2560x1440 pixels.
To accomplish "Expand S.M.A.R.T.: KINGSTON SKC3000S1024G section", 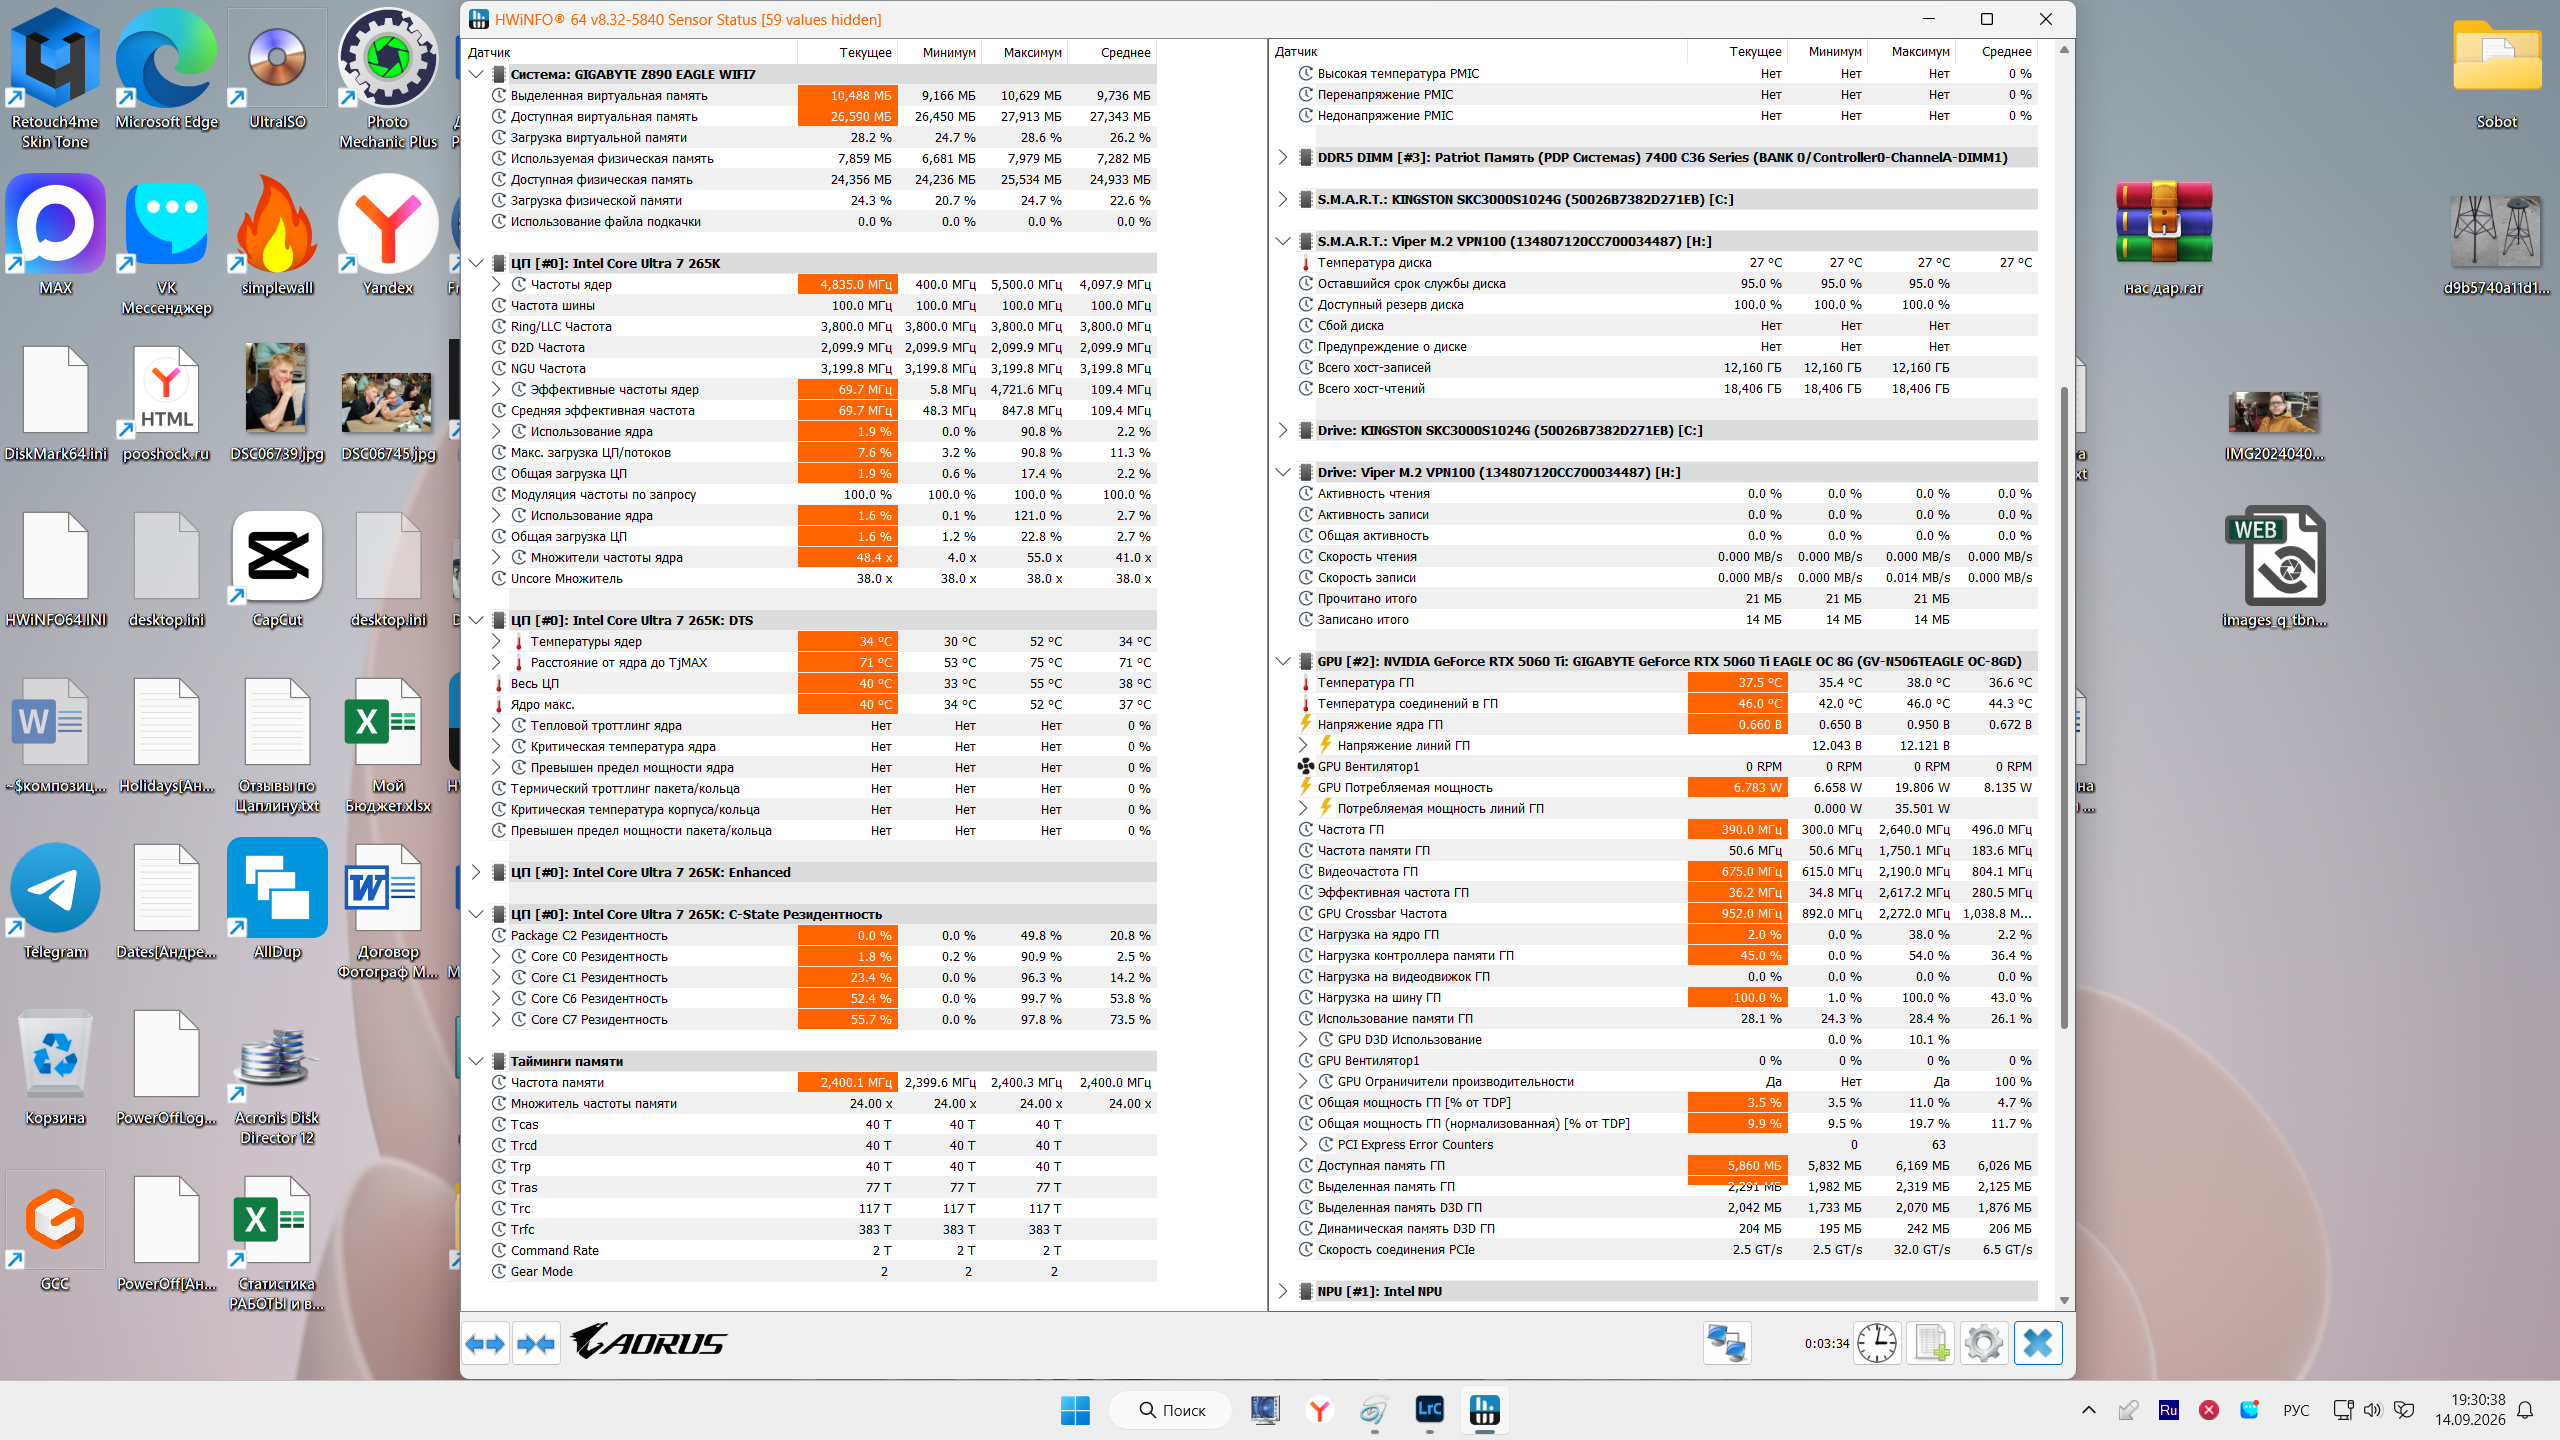I will tap(1283, 199).
